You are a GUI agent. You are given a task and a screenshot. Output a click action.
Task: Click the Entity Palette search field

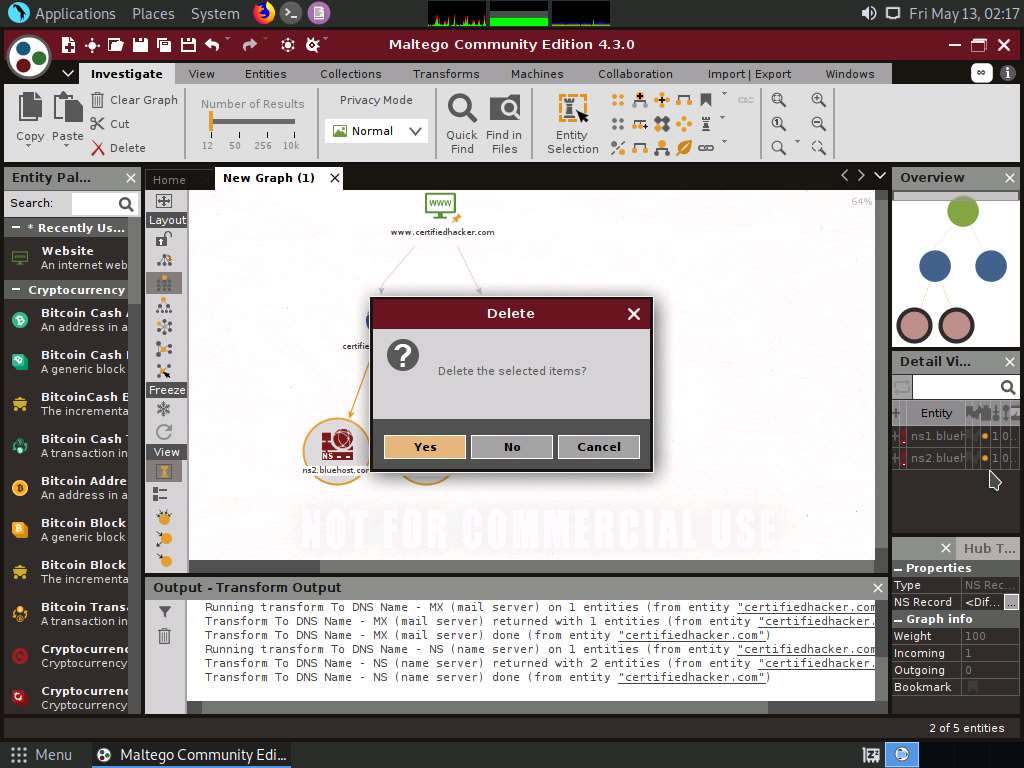pyautogui.click(x=94, y=204)
